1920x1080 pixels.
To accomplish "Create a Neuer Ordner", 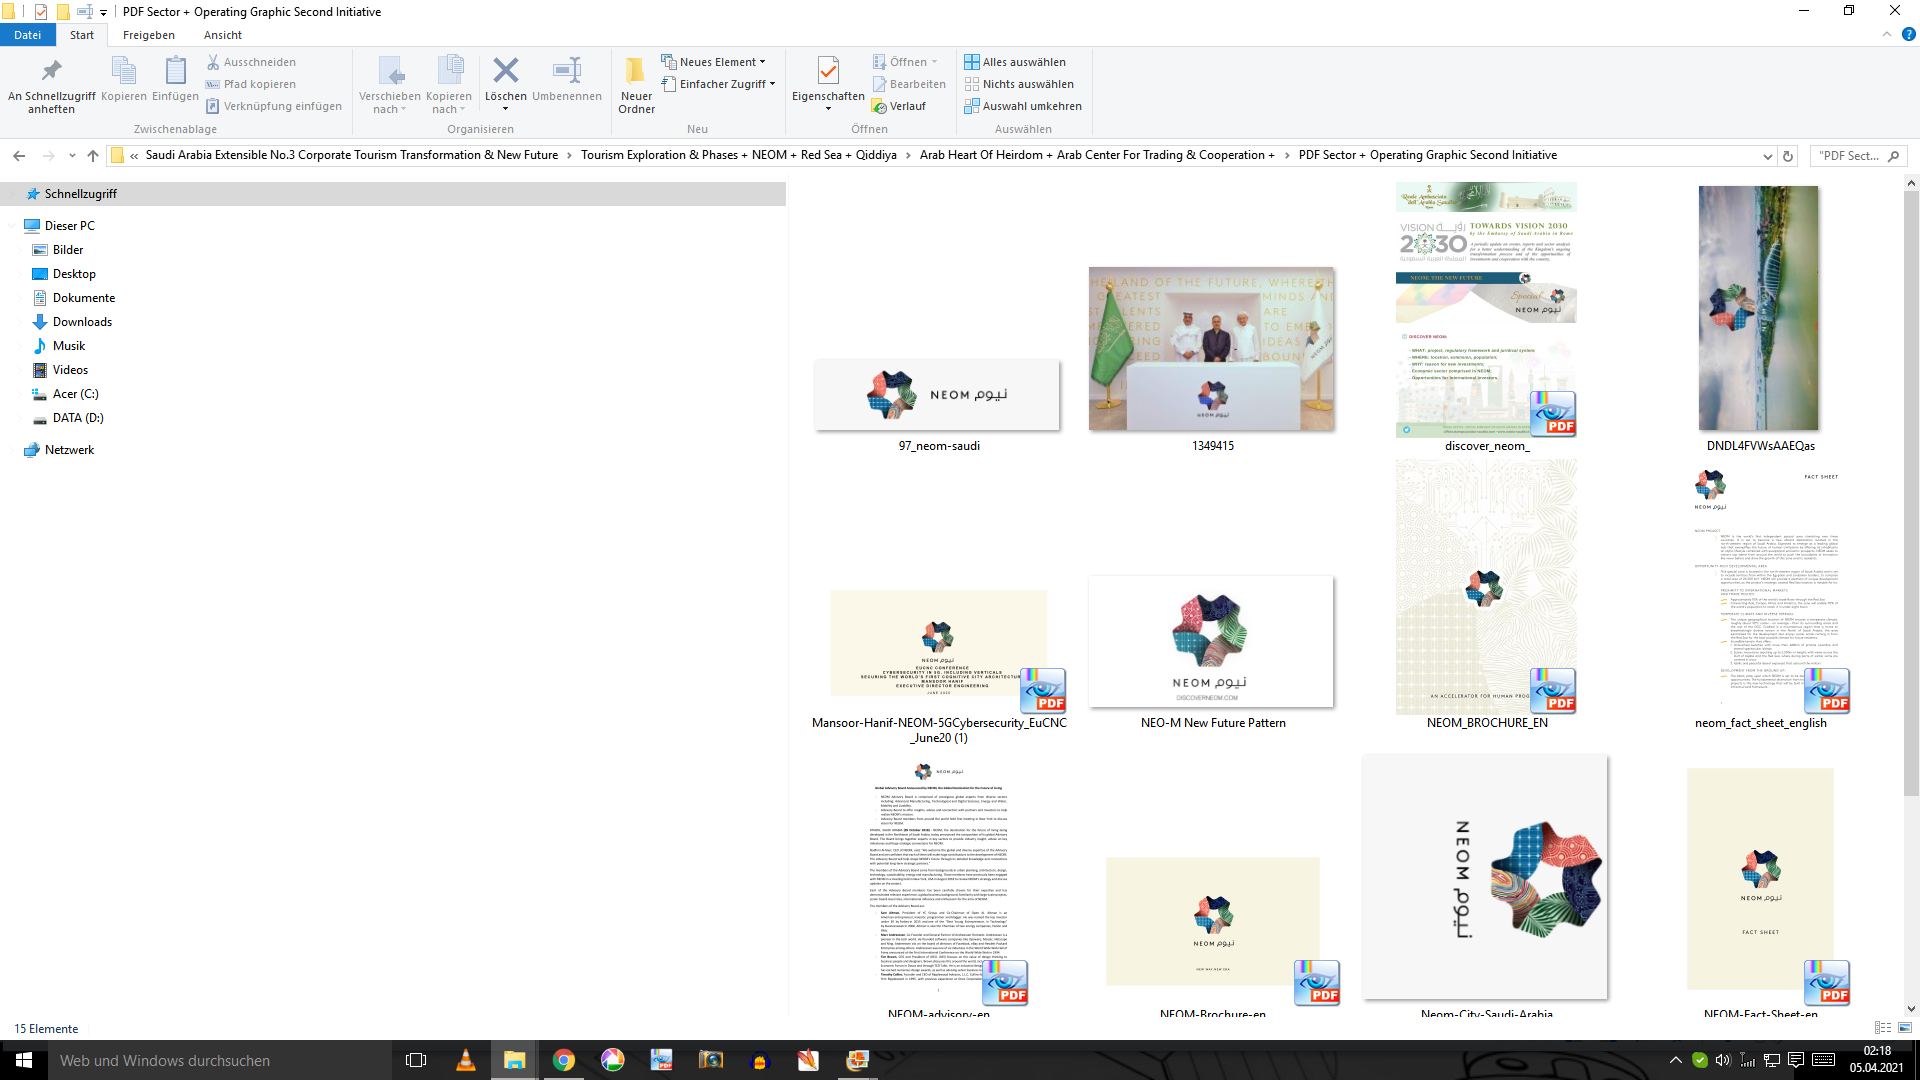I will point(636,85).
